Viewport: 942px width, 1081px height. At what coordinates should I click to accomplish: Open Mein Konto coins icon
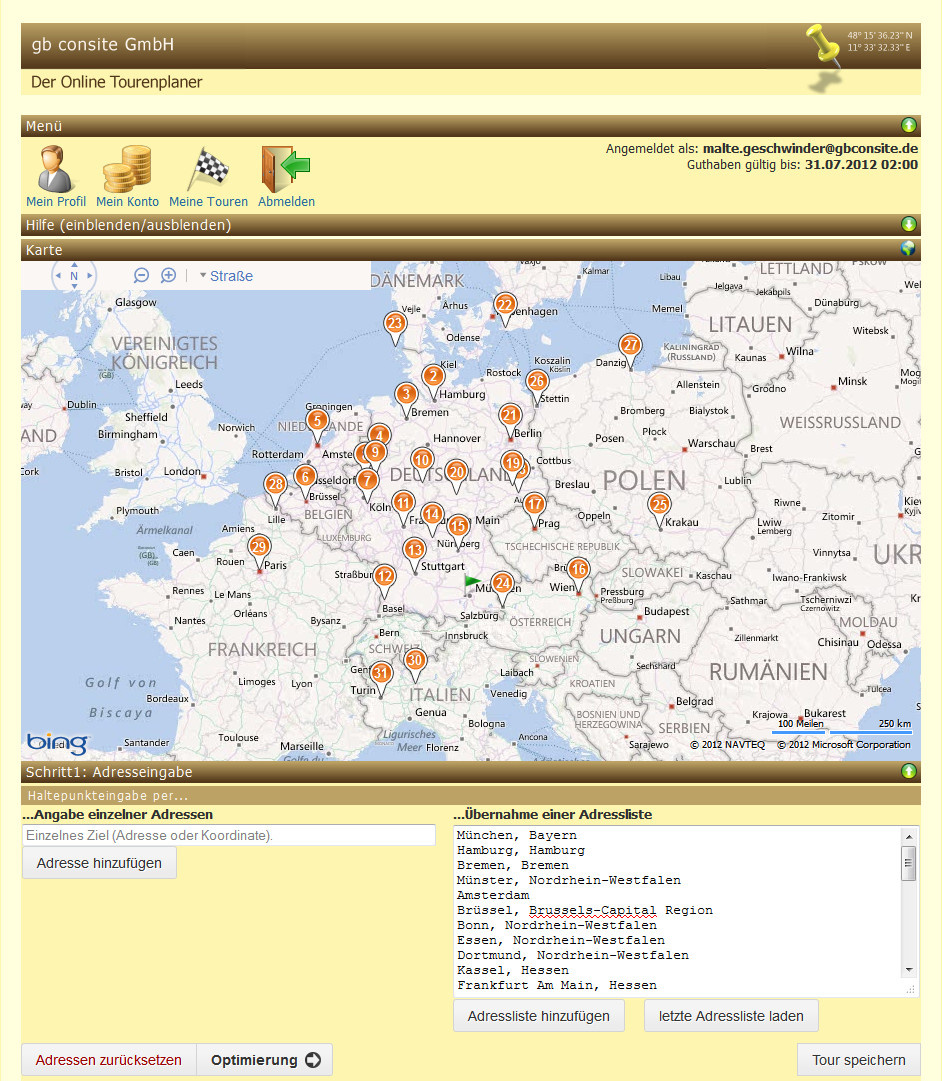127,169
